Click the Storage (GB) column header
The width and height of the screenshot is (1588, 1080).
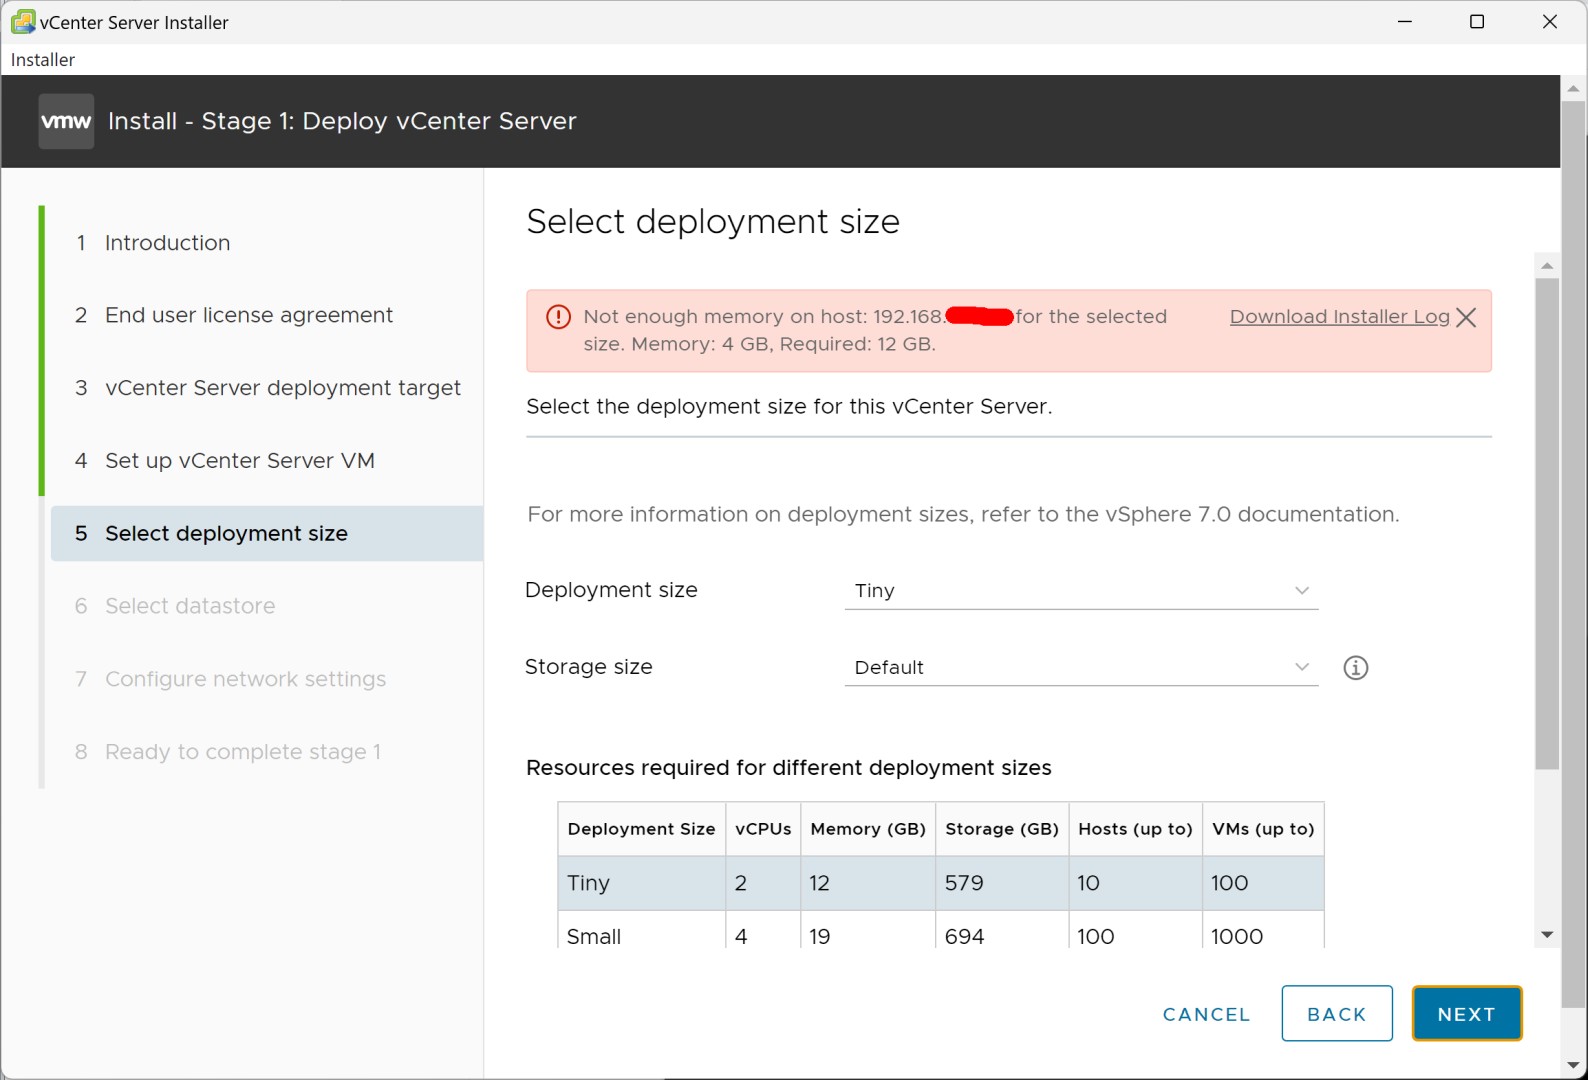click(1002, 829)
